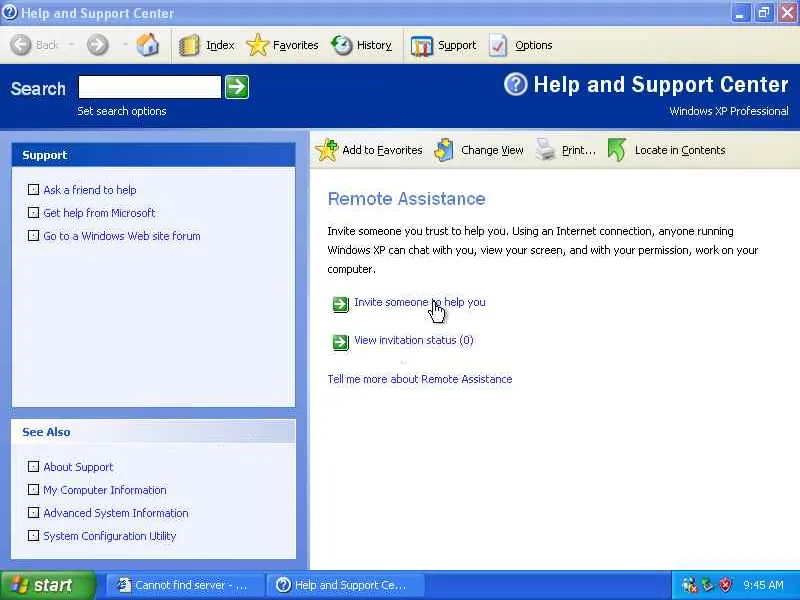The height and width of the screenshot is (600, 800).
Task: Open Set search options link
Action: [121, 111]
